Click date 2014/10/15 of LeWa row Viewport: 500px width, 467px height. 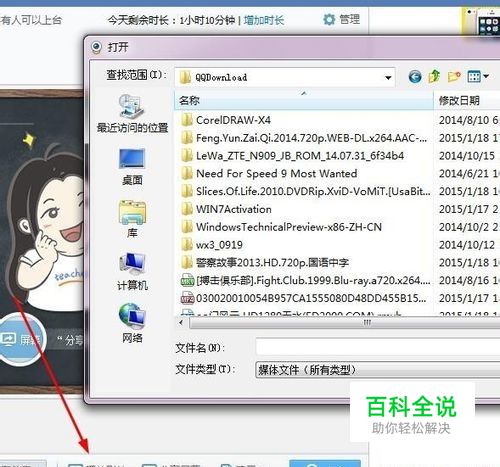pyautogui.click(x=467, y=156)
